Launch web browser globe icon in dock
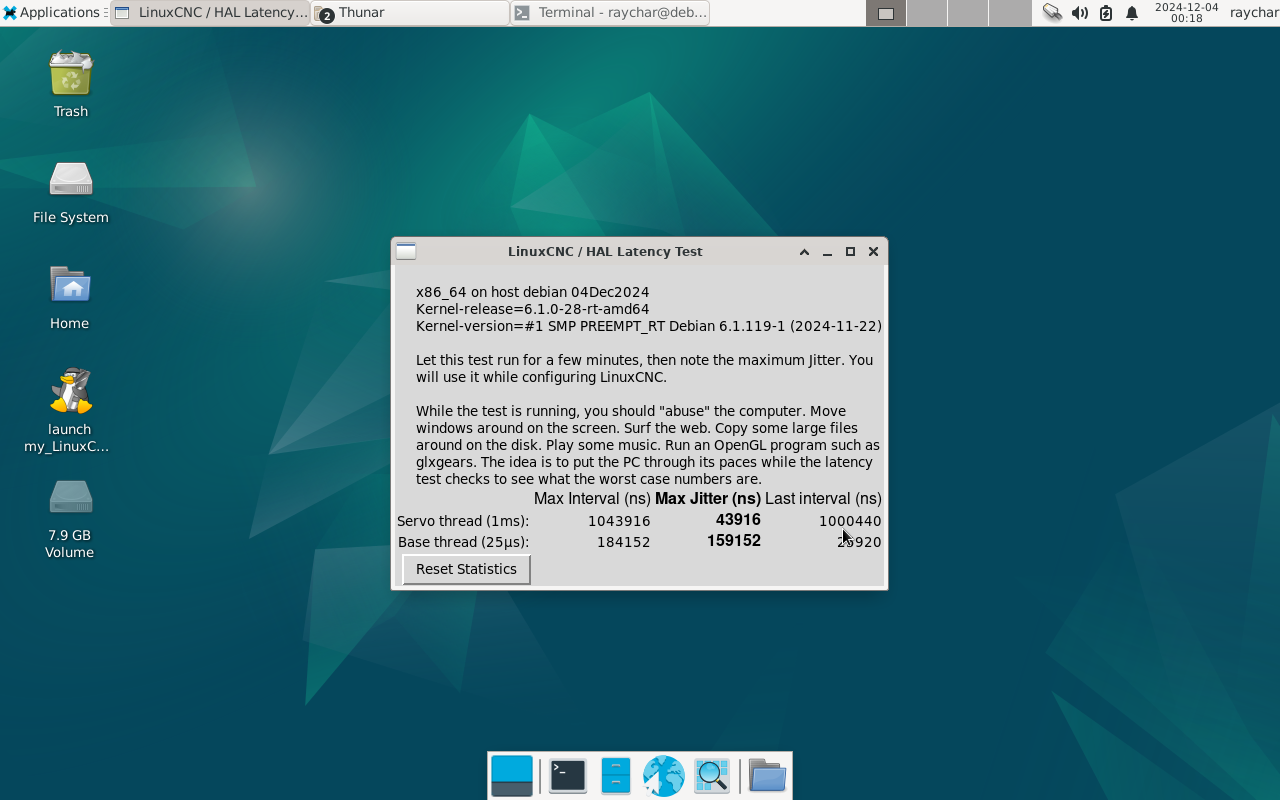Screen dimensions: 1280x800 [663, 776]
